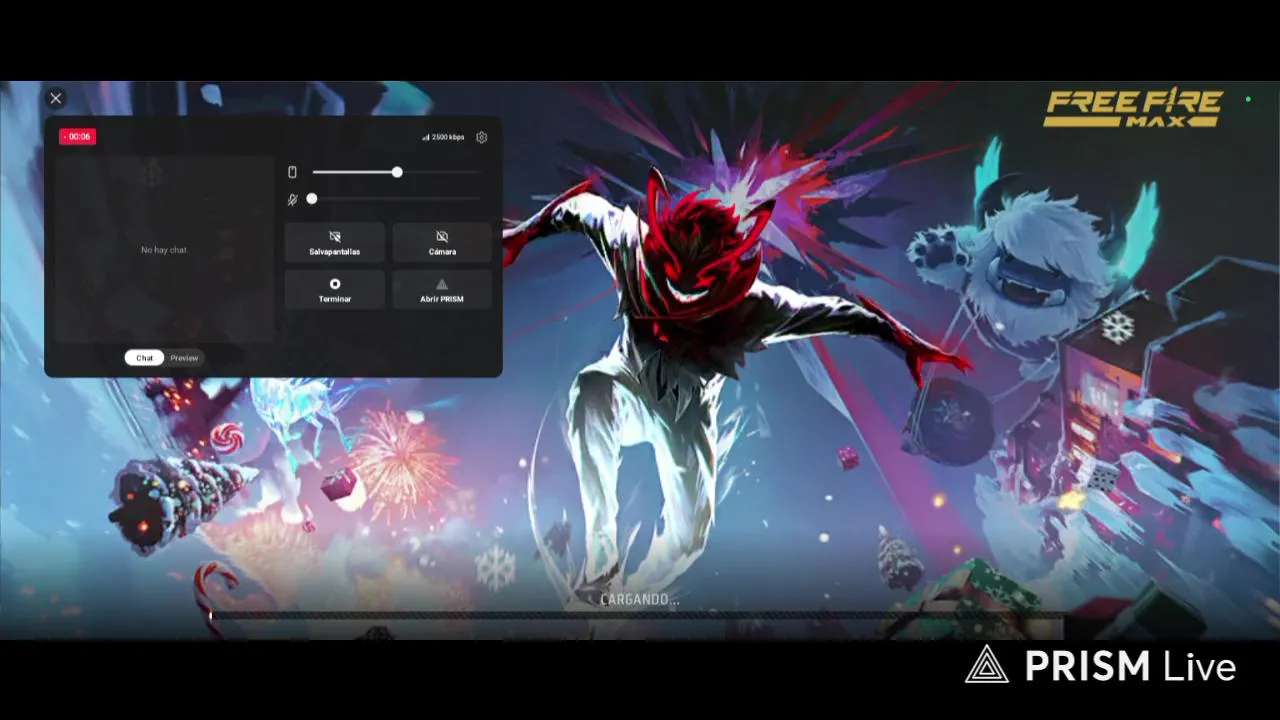Close the PRISM overlay with the X button
This screenshot has height=720, width=1280.
tap(56, 98)
